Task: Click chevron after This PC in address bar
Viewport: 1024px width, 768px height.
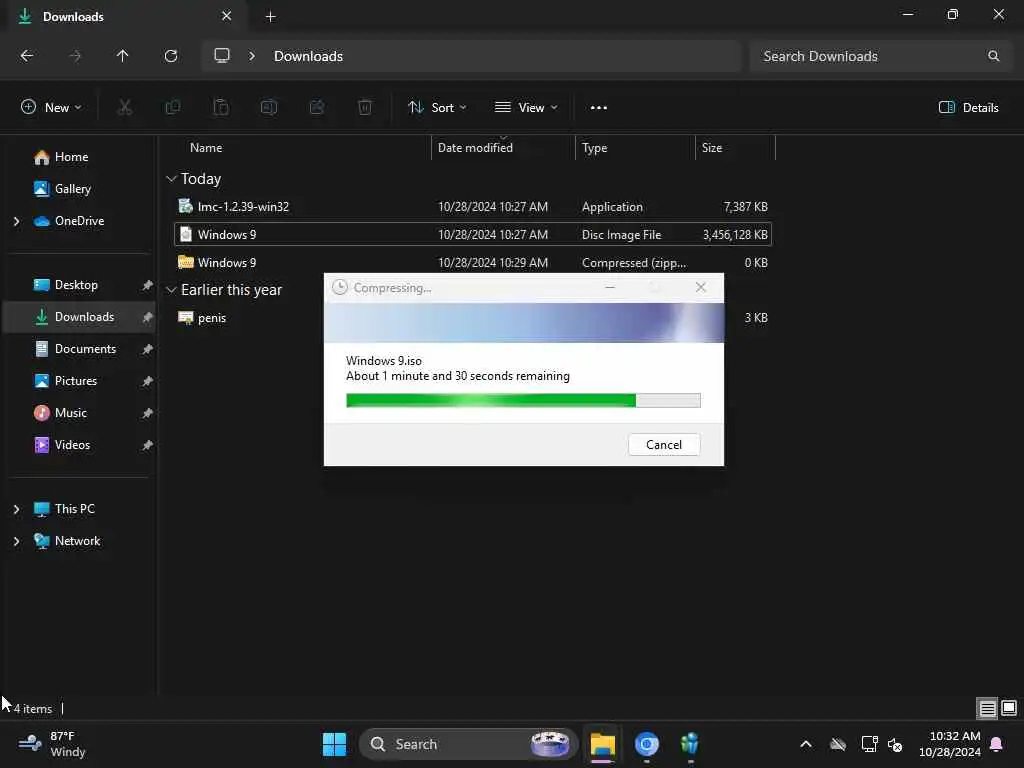Action: coord(251,56)
